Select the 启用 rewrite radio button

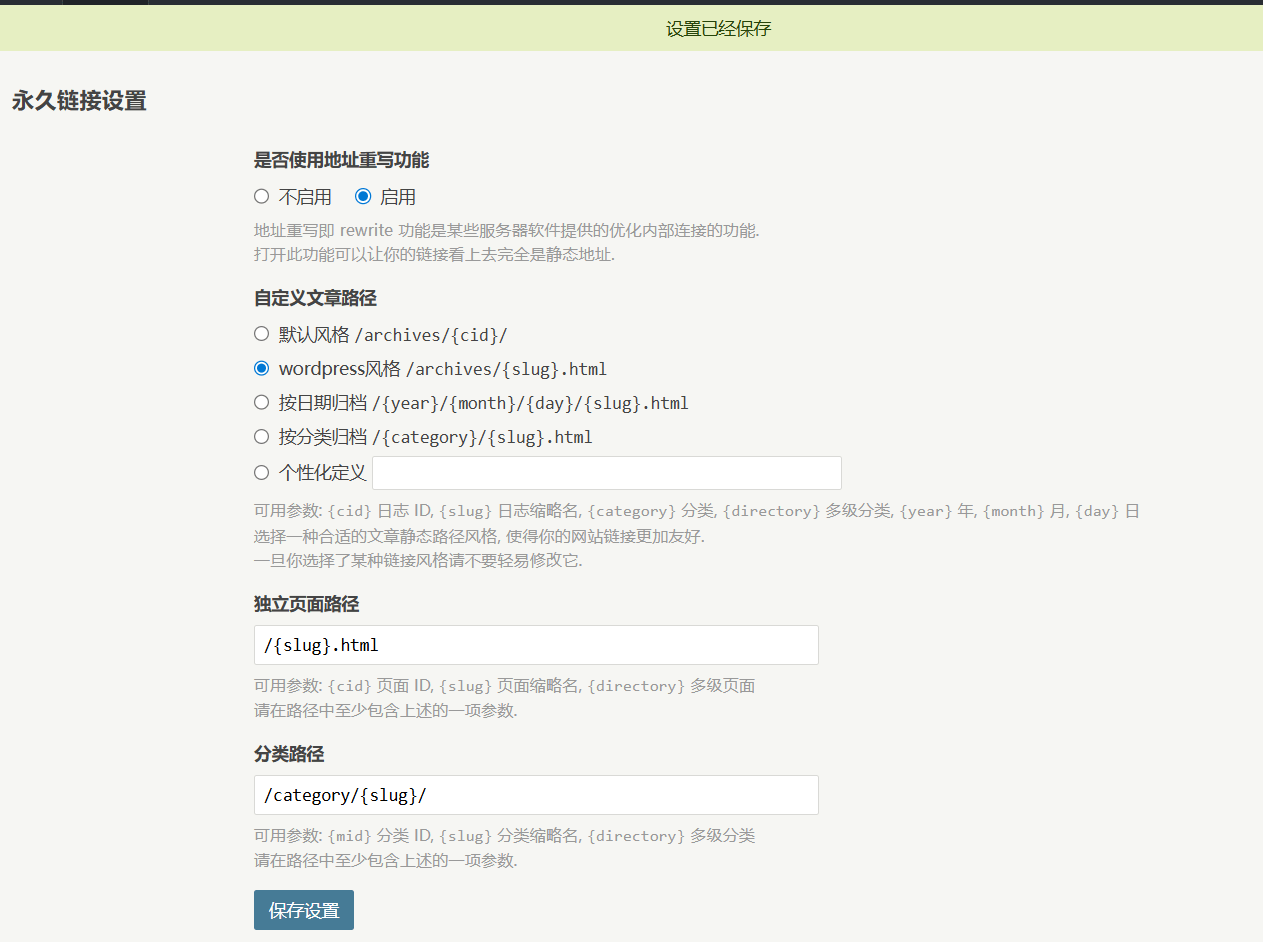point(363,196)
